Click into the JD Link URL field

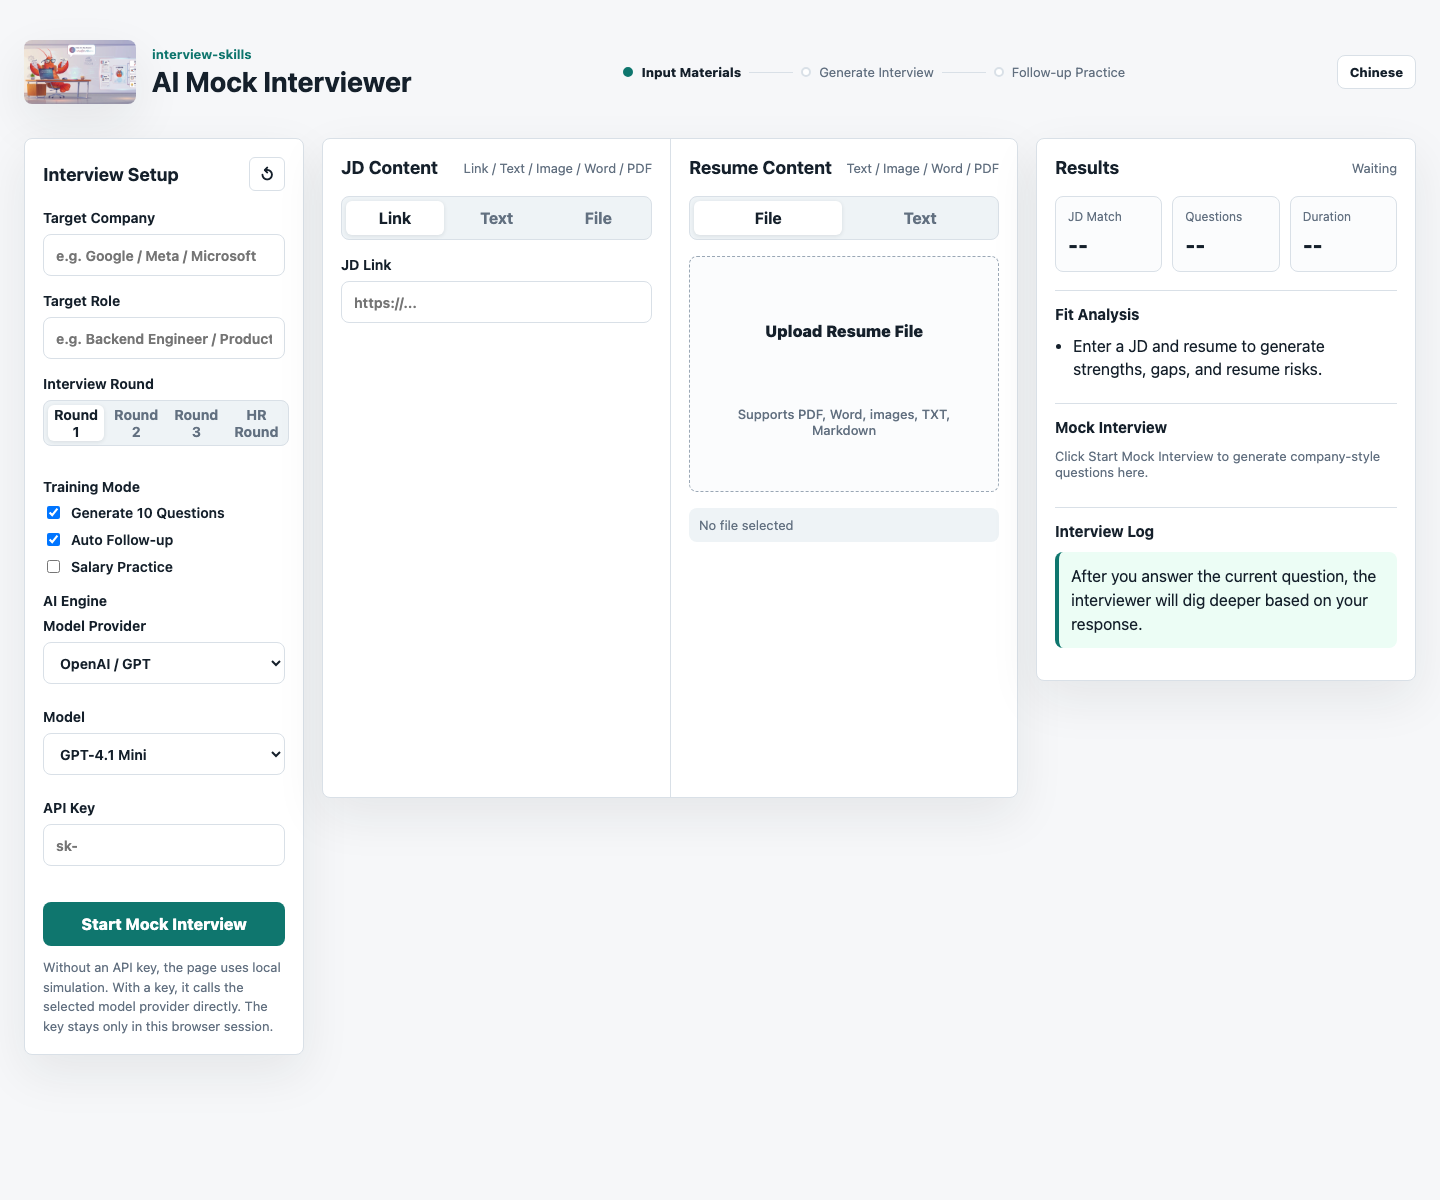[x=496, y=302]
